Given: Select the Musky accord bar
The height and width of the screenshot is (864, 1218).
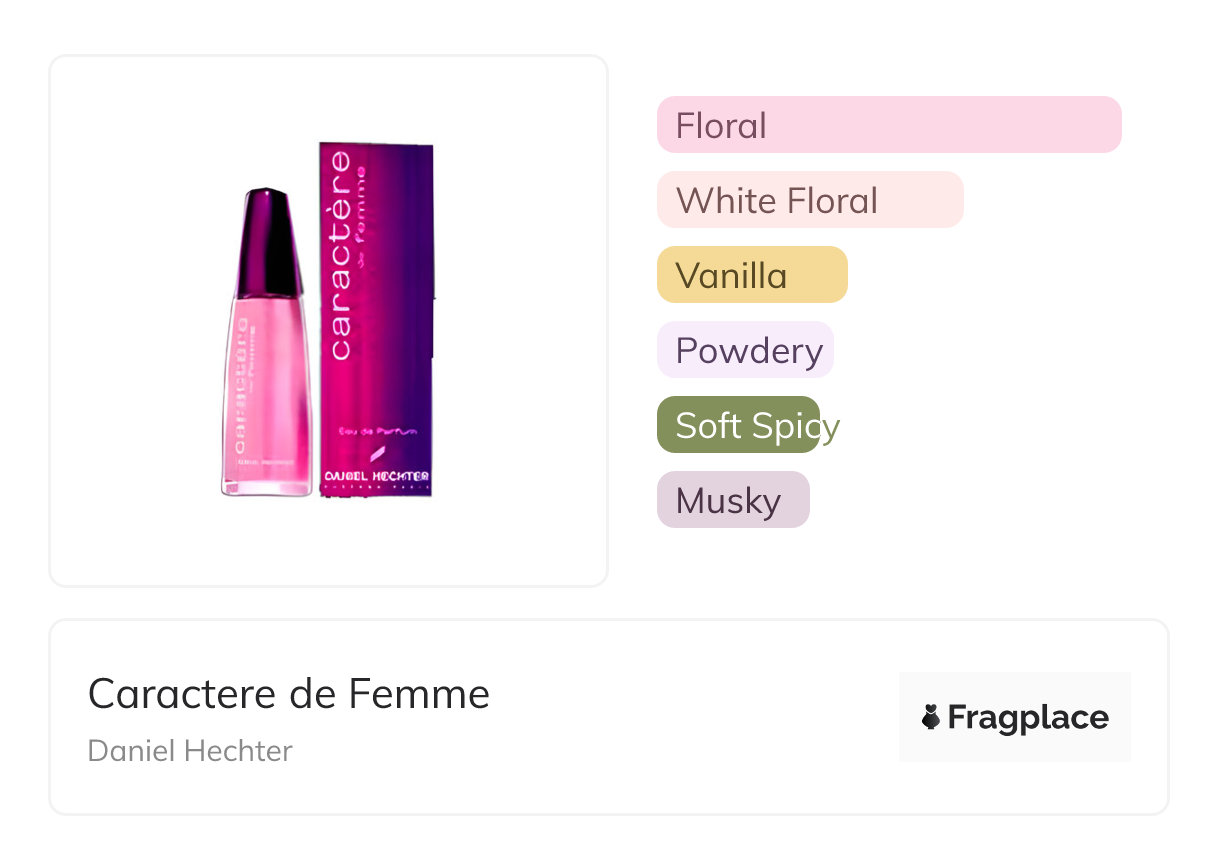Looking at the screenshot, I should tap(732, 500).
